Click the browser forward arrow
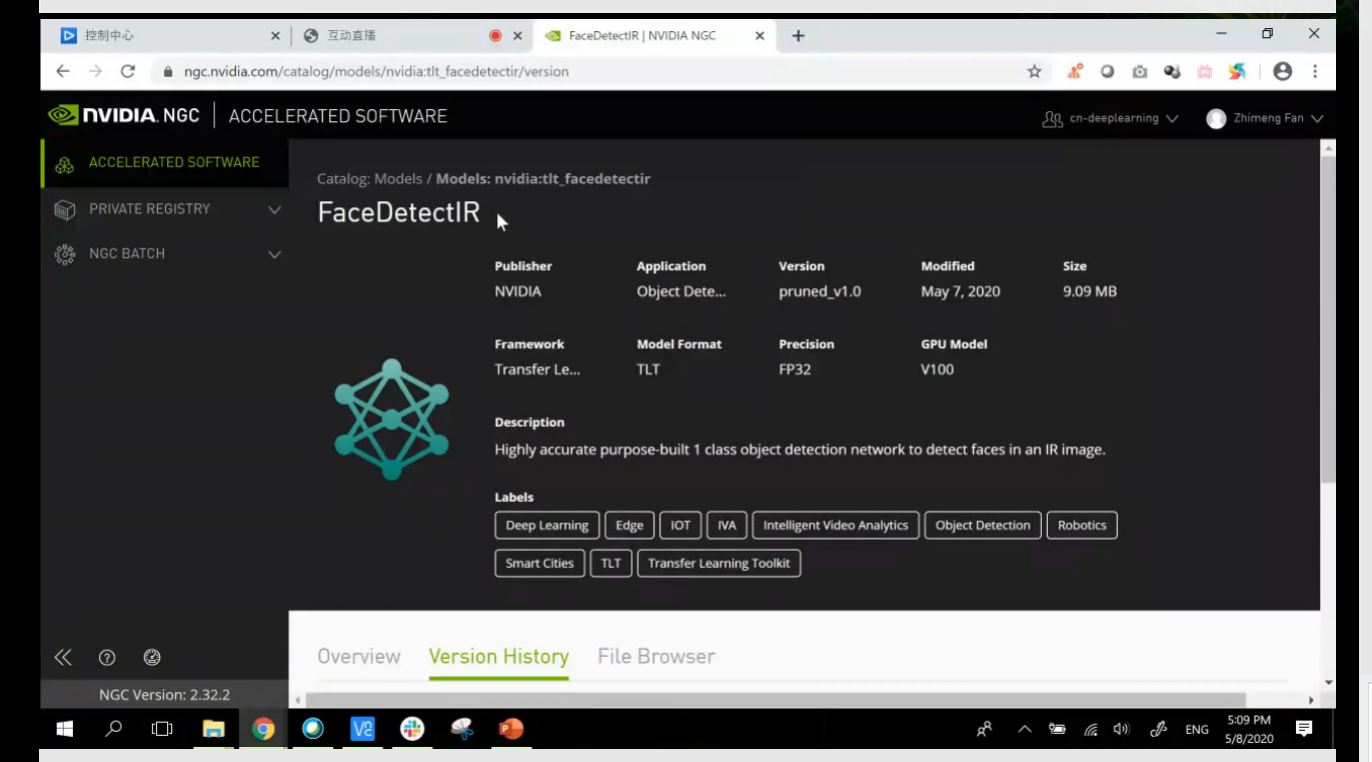The width and height of the screenshot is (1372, 762). pos(95,71)
